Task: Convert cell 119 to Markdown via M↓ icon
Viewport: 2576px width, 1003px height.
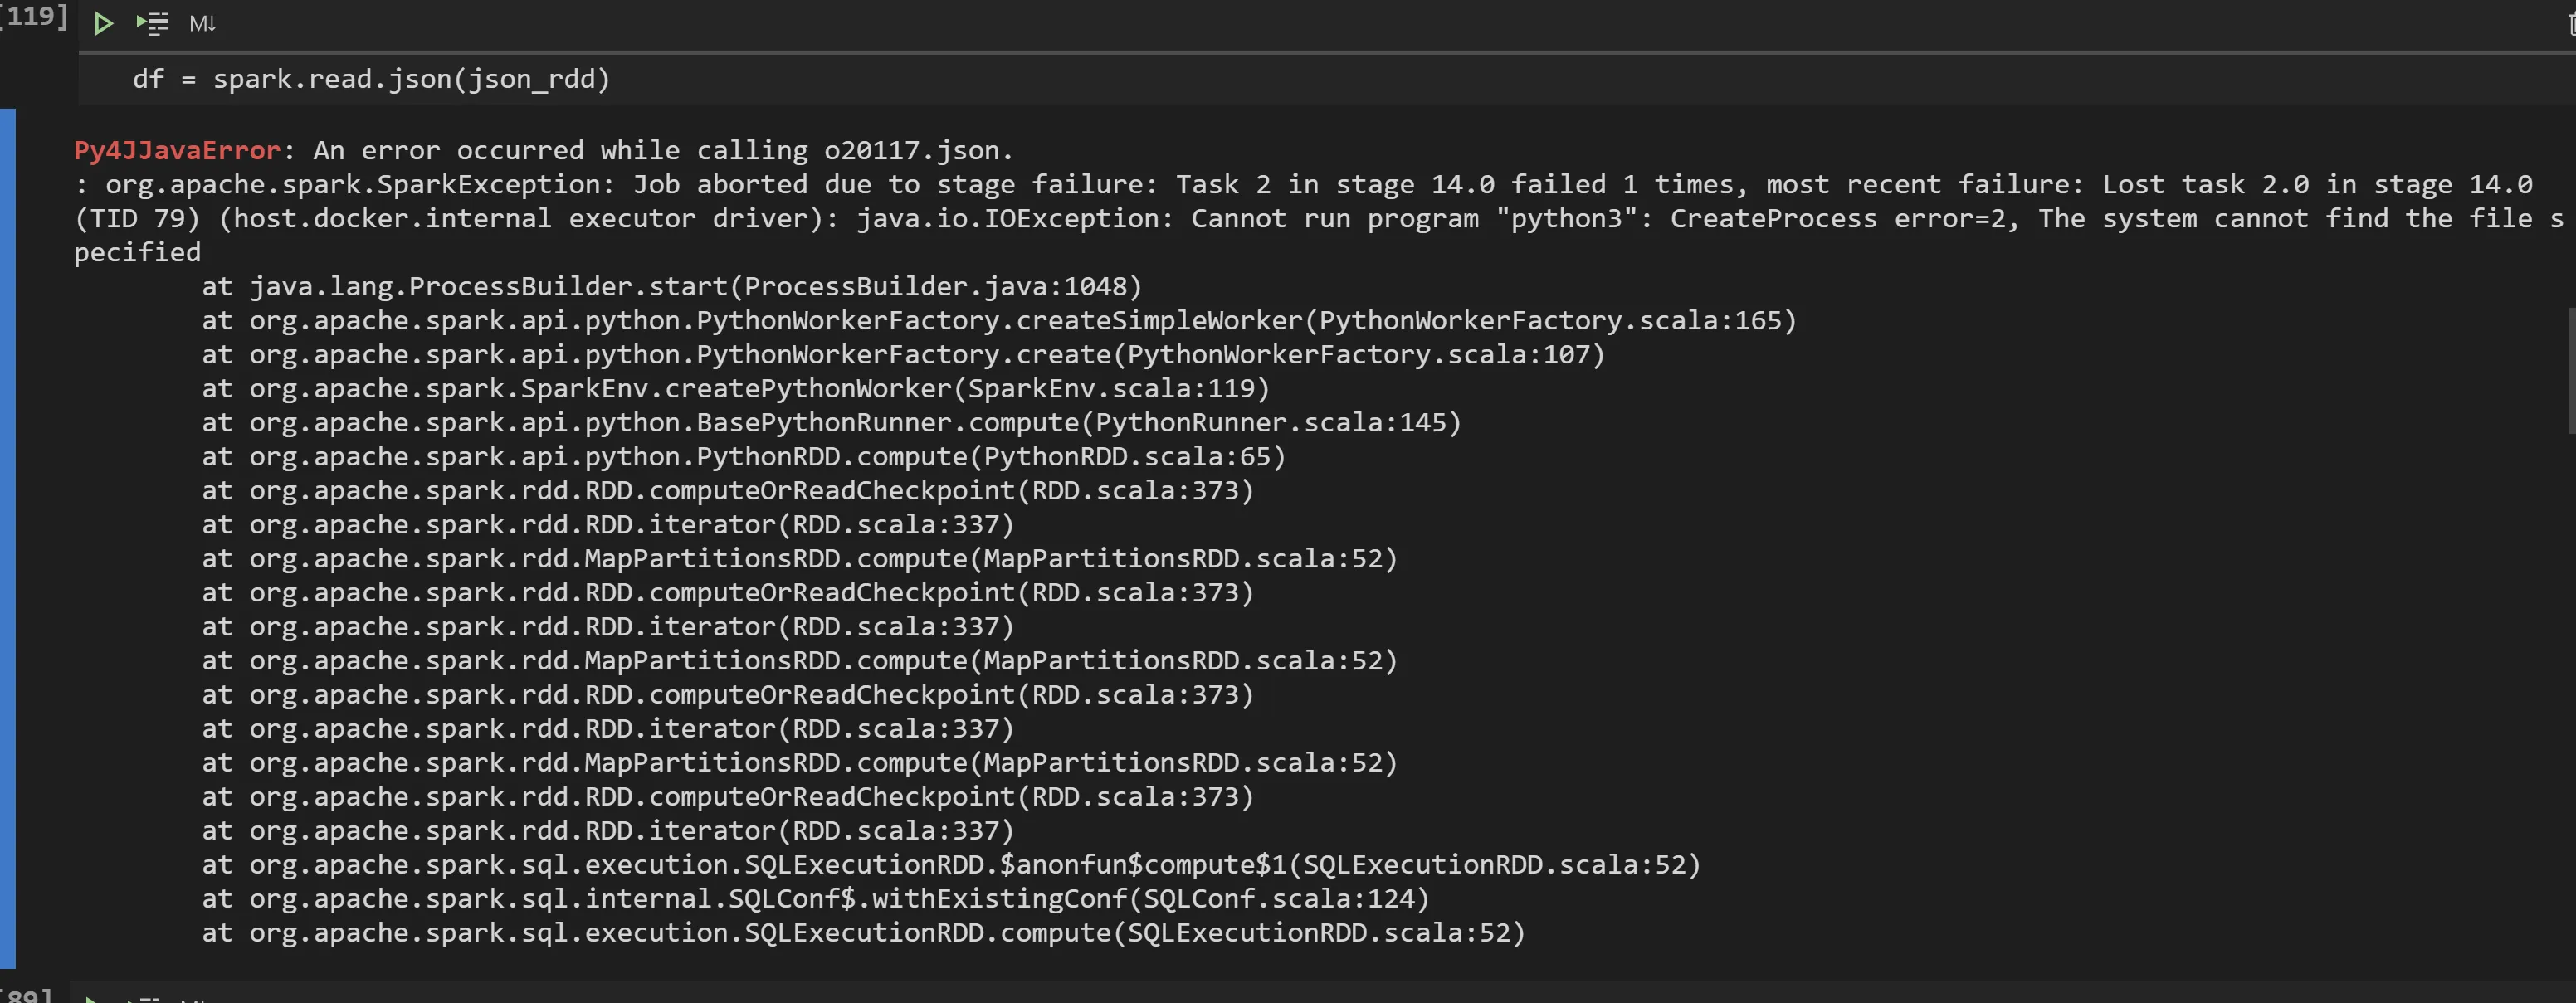Action: [202, 23]
